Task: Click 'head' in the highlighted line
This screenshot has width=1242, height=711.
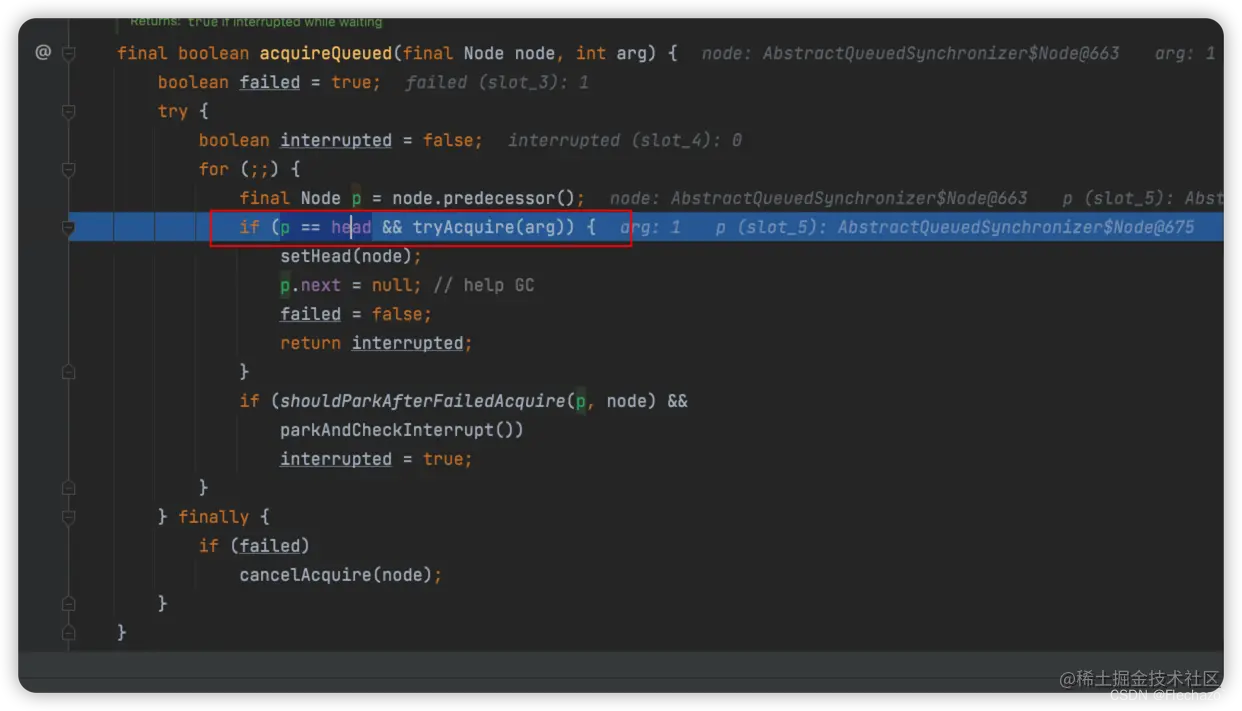Action: (x=351, y=227)
